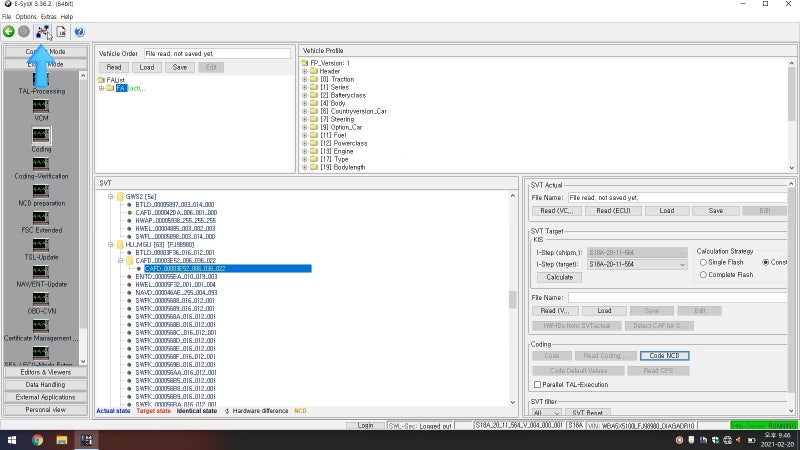Click the Vehicle Order Read button
This screenshot has width=800, height=450.
[114, 67]
